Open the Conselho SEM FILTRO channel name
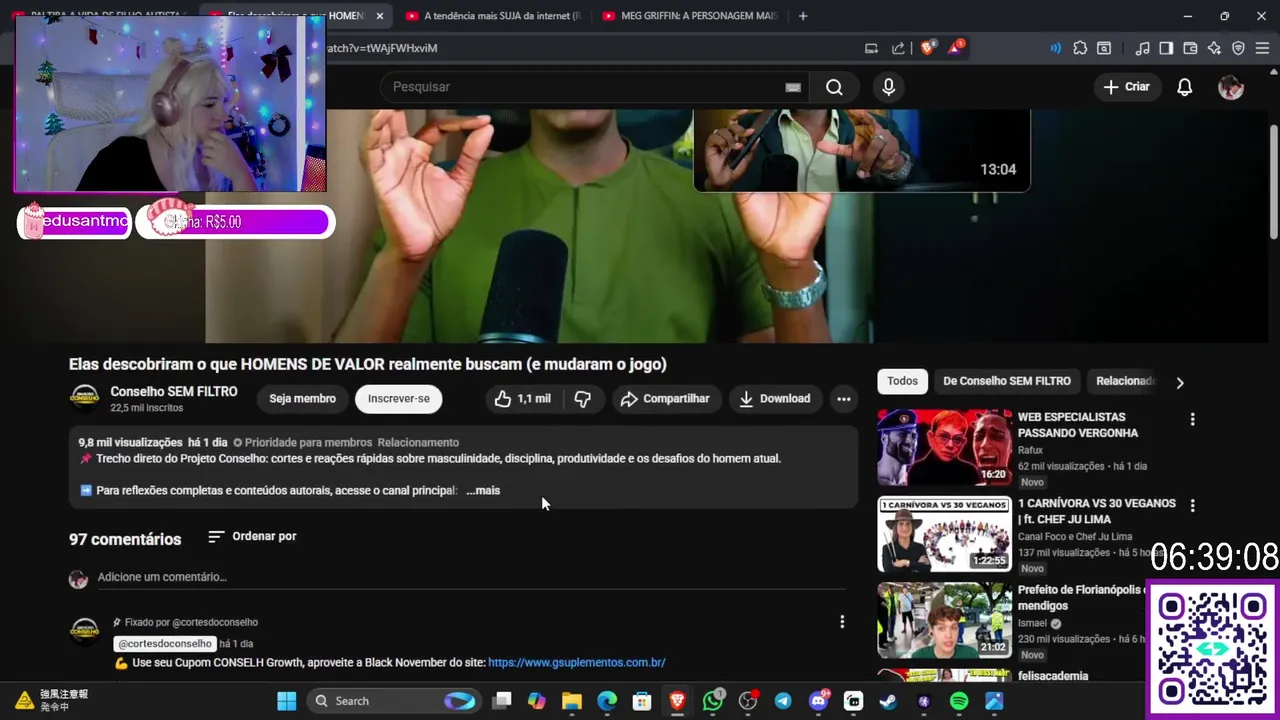 174,392
